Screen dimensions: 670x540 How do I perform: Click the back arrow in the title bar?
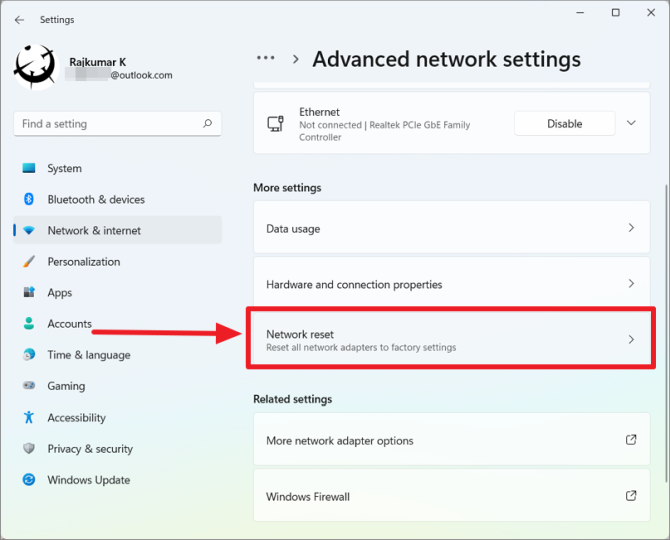point(19,19)
